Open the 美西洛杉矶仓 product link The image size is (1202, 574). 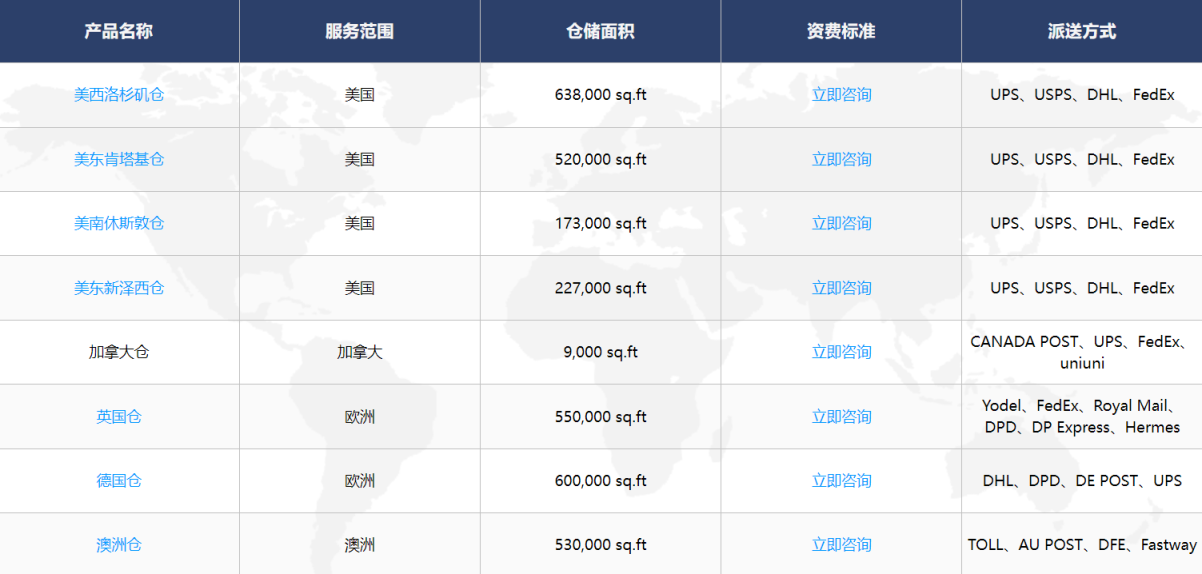[x=119, y=95]
